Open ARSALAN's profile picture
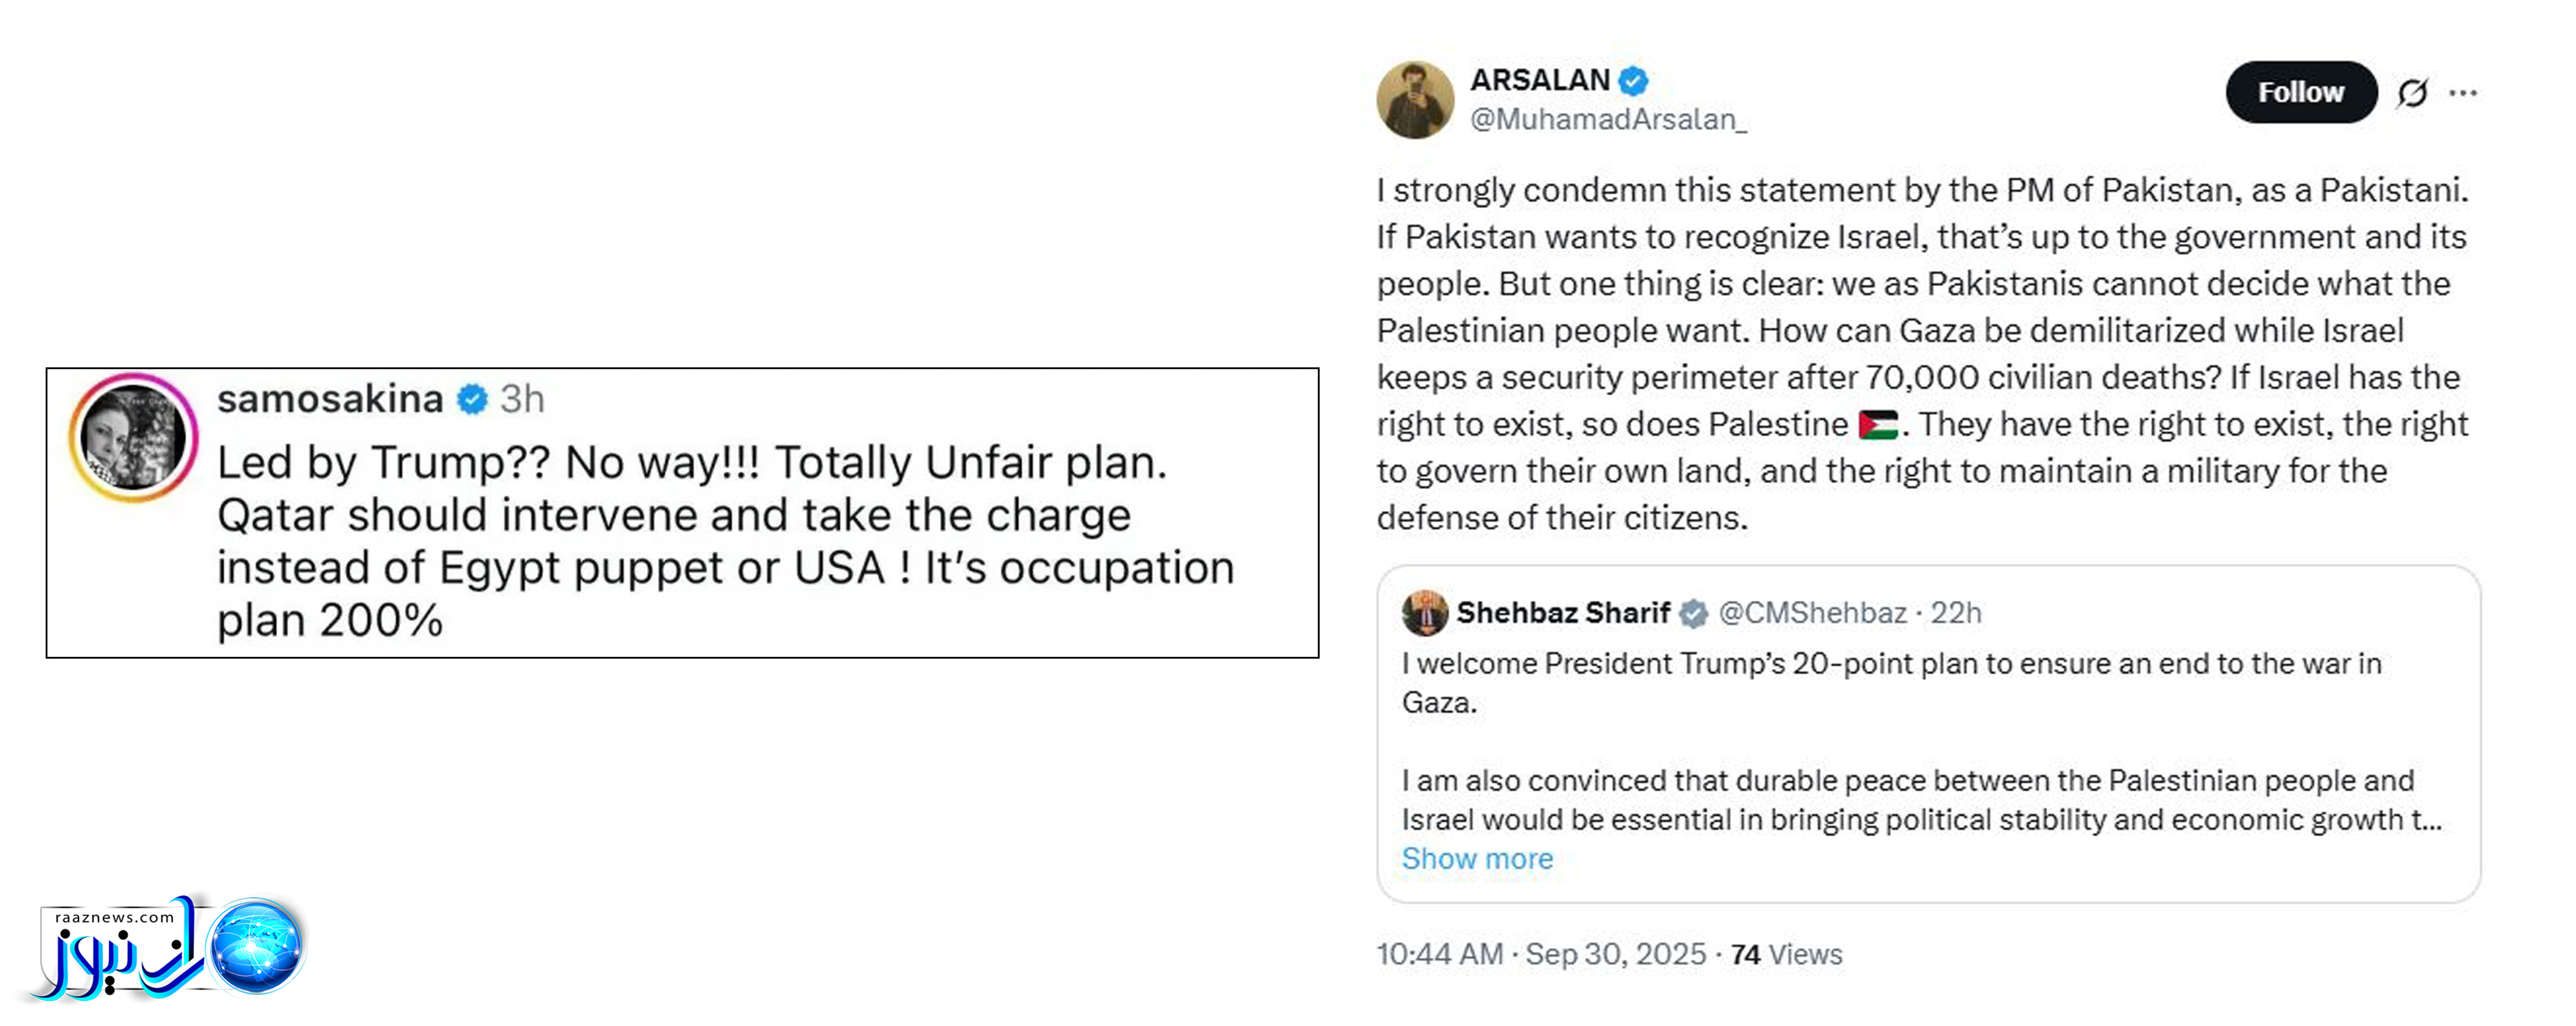The width and height of the screenshot is (2576, 1026). point(1415,99)
